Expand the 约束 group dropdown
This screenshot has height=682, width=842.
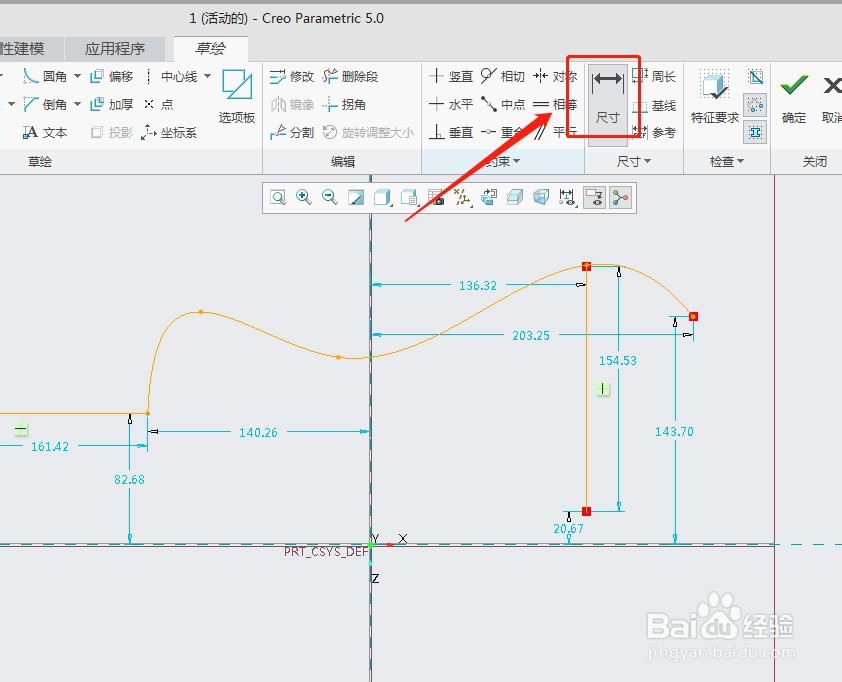tap(503, 161)
